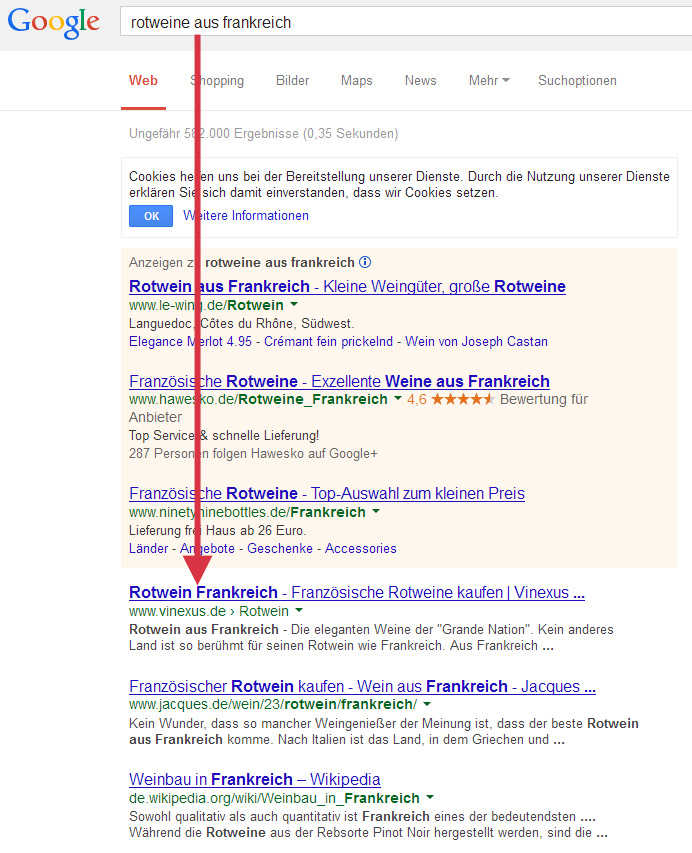This screenshot has width=692, height=853.
Task: Open Crémant fein prickelnd sitelink
Action: [328, 342]
